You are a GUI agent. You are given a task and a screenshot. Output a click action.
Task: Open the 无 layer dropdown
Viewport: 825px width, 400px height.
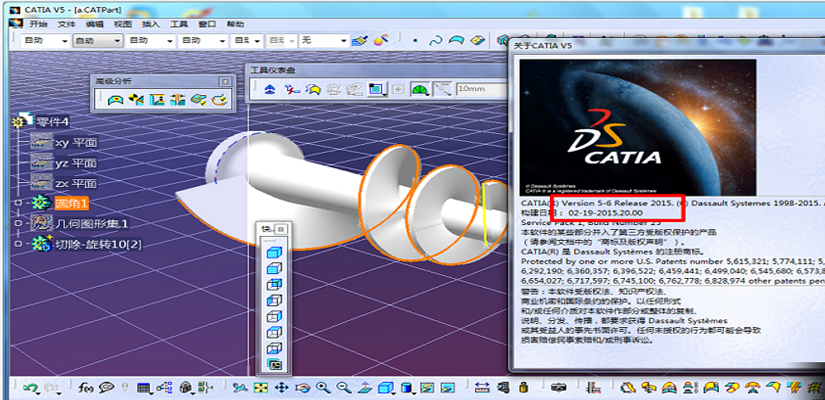click(x=342, y=41)
